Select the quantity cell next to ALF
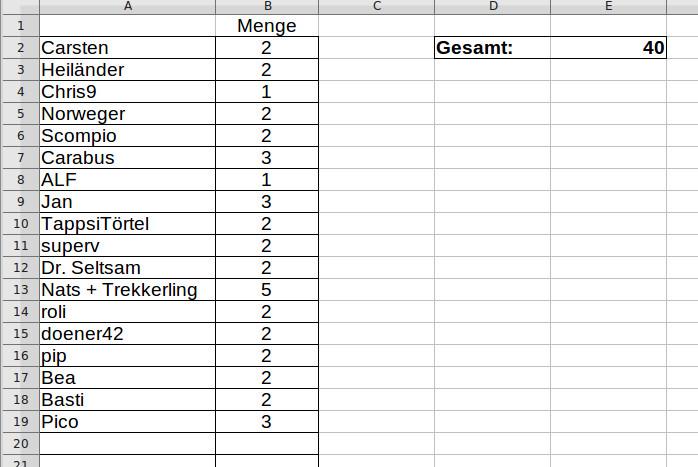This screenshot has height=467, width=698. pos(266,180)
